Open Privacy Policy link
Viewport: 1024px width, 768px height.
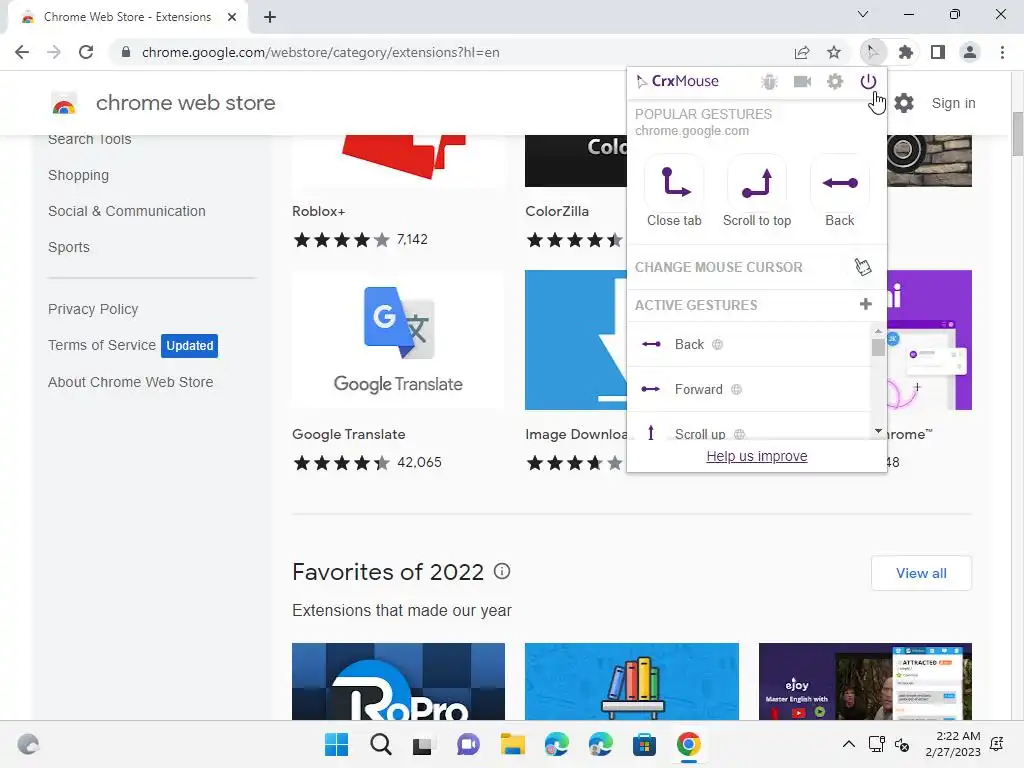coord(93,309)
